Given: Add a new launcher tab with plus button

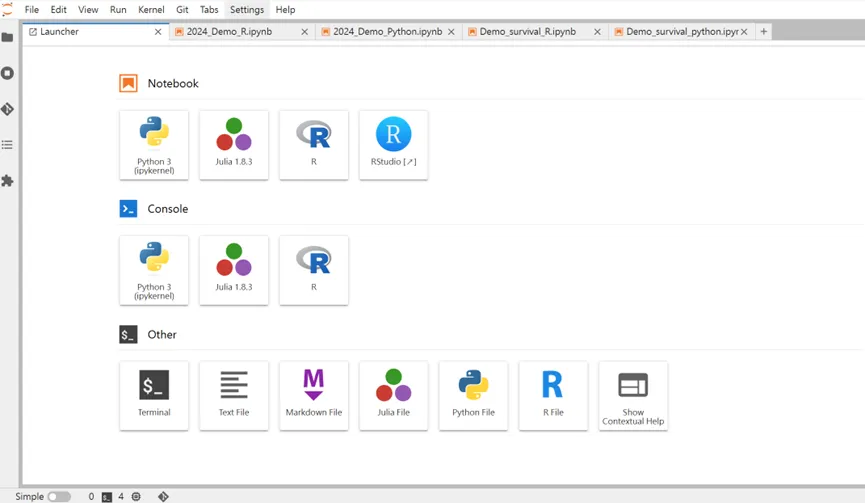Looking at the screenshot, I should pos(763,31).
